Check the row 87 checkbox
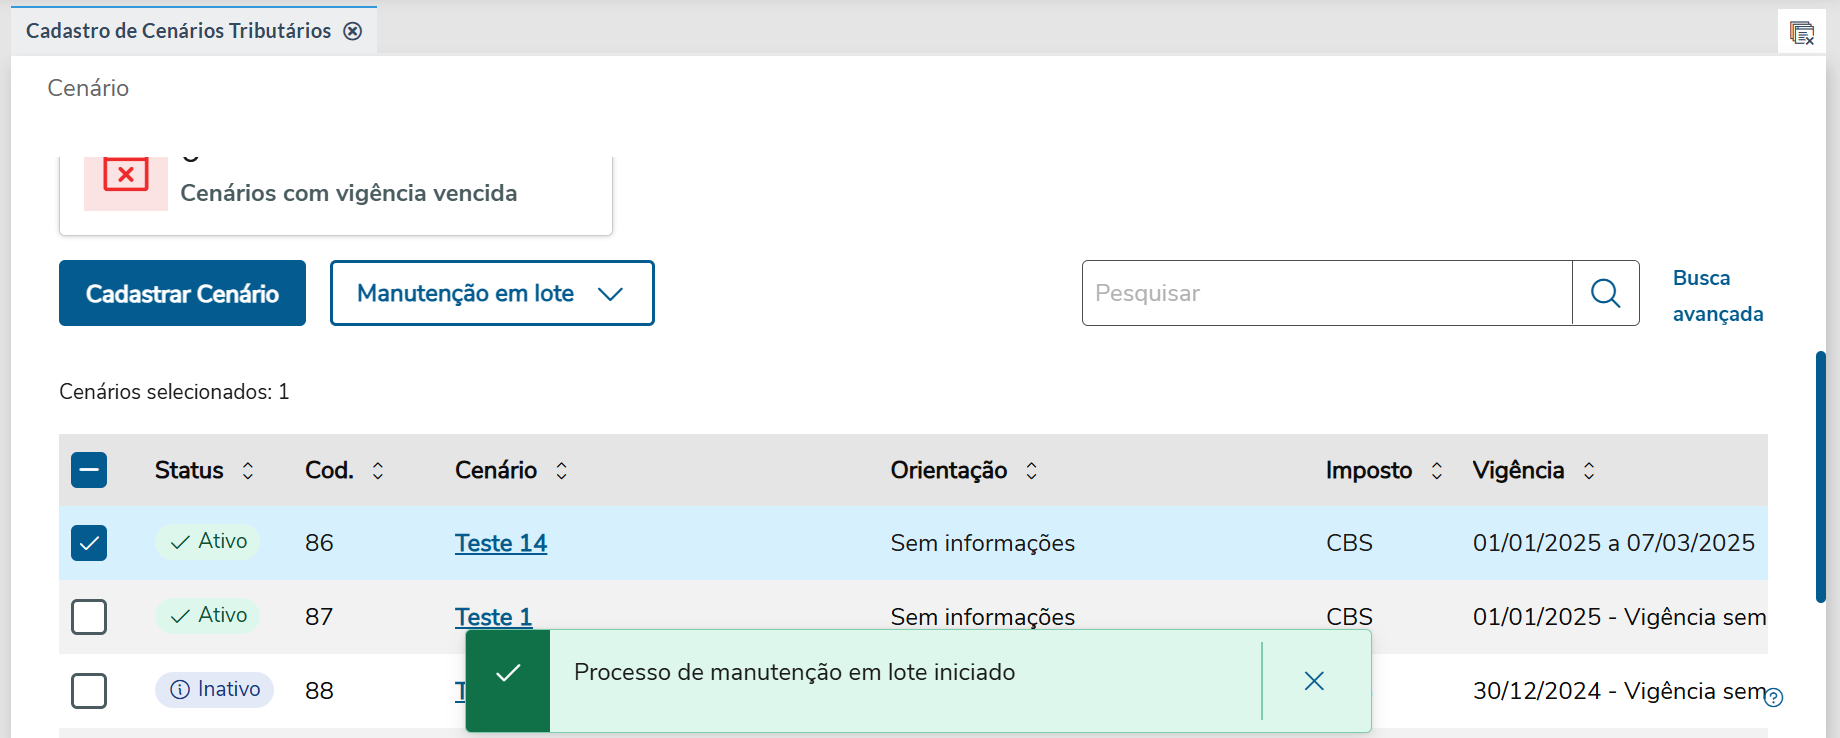The image size is (1840, 738). [89, 617]
